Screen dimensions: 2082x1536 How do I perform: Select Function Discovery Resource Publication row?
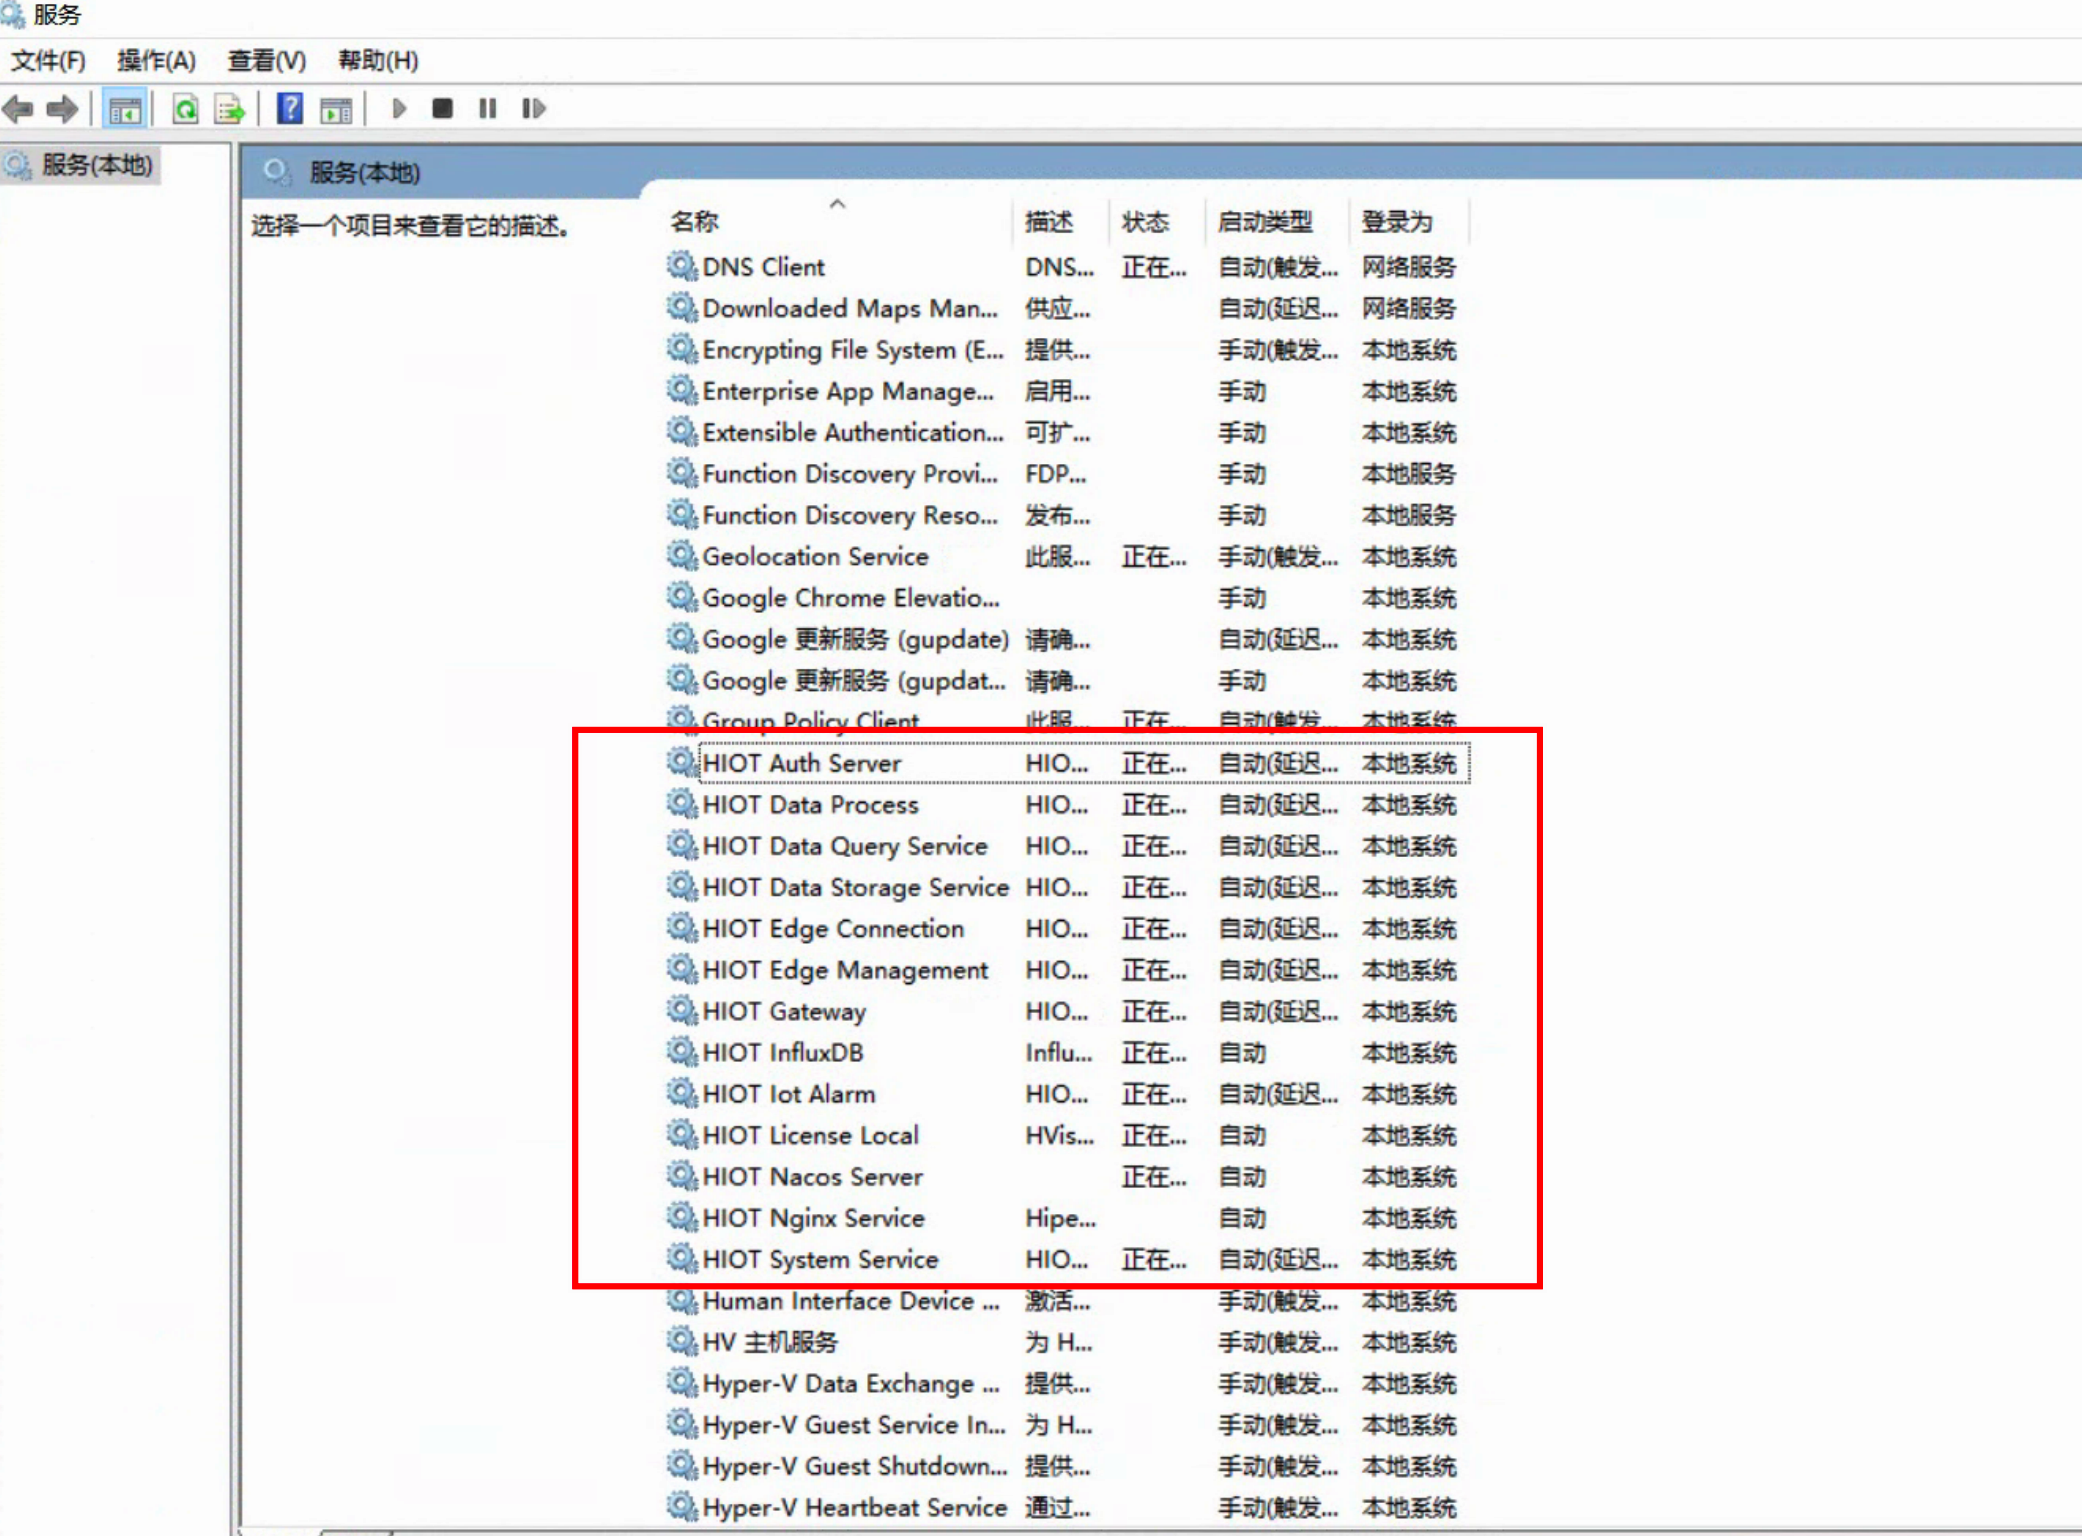[1066, 515]
